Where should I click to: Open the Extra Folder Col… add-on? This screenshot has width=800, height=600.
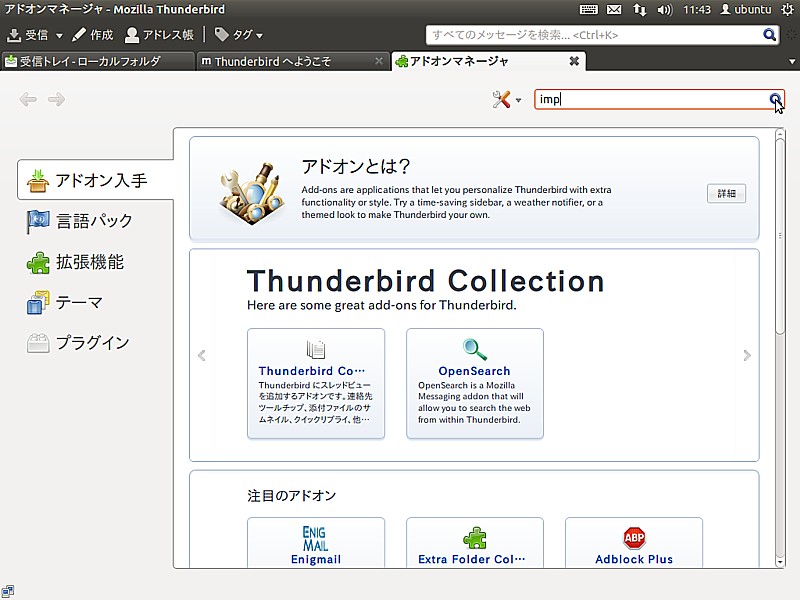click(x=474, y=543)
